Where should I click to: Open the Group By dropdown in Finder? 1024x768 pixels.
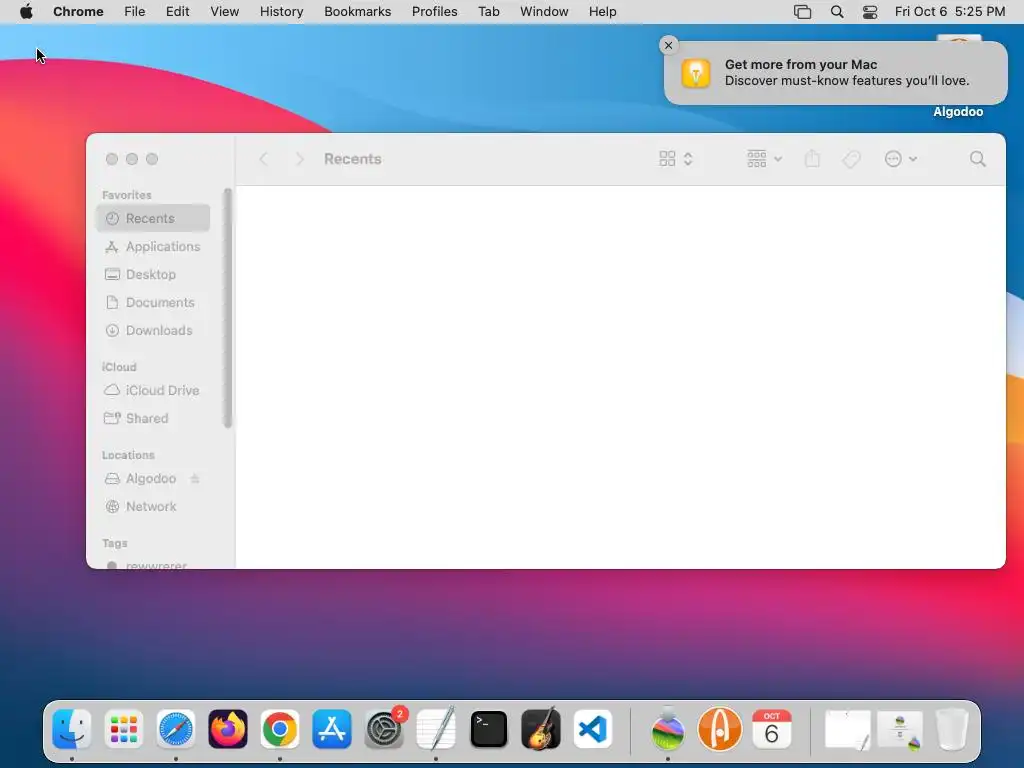(764, 159)
